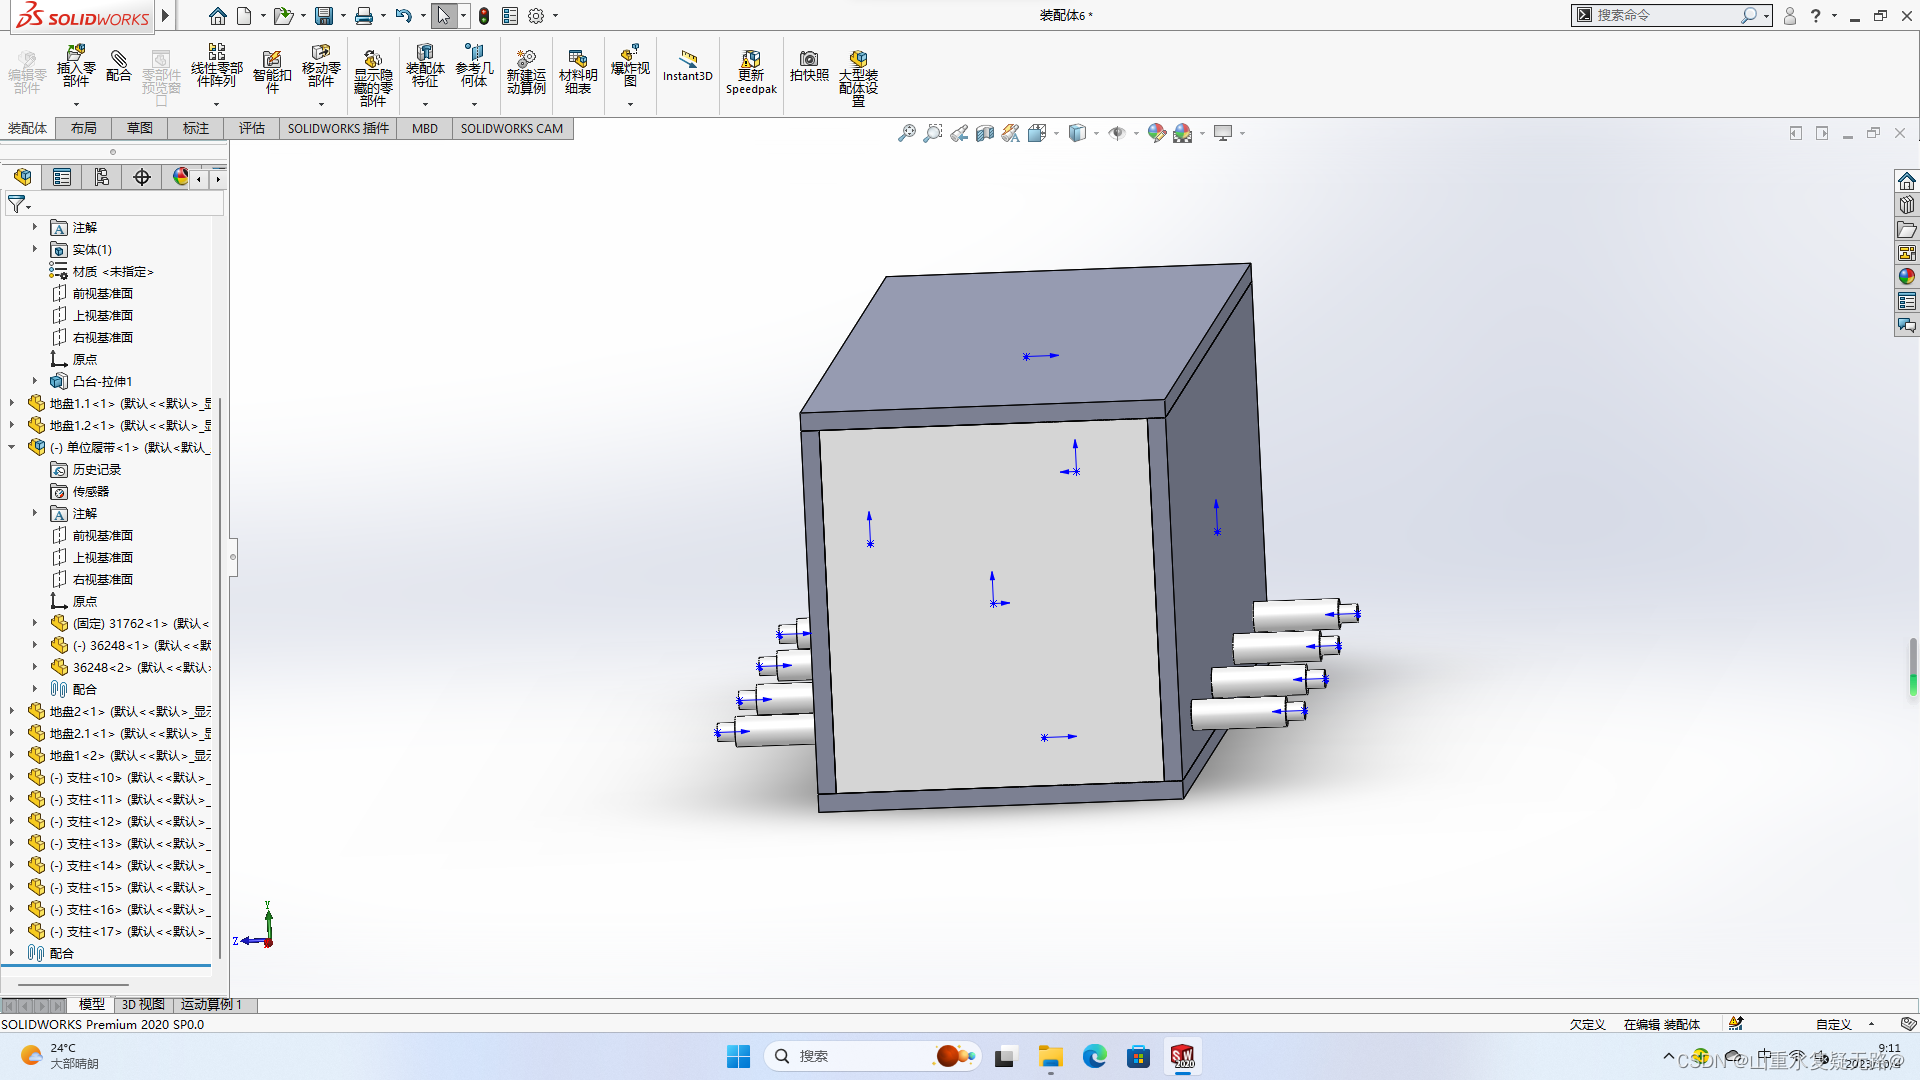Open 显示隐藏的零部件 (Show Hidden Components)
Screen dimensions: 1920x1080
[x=372, y=68]
